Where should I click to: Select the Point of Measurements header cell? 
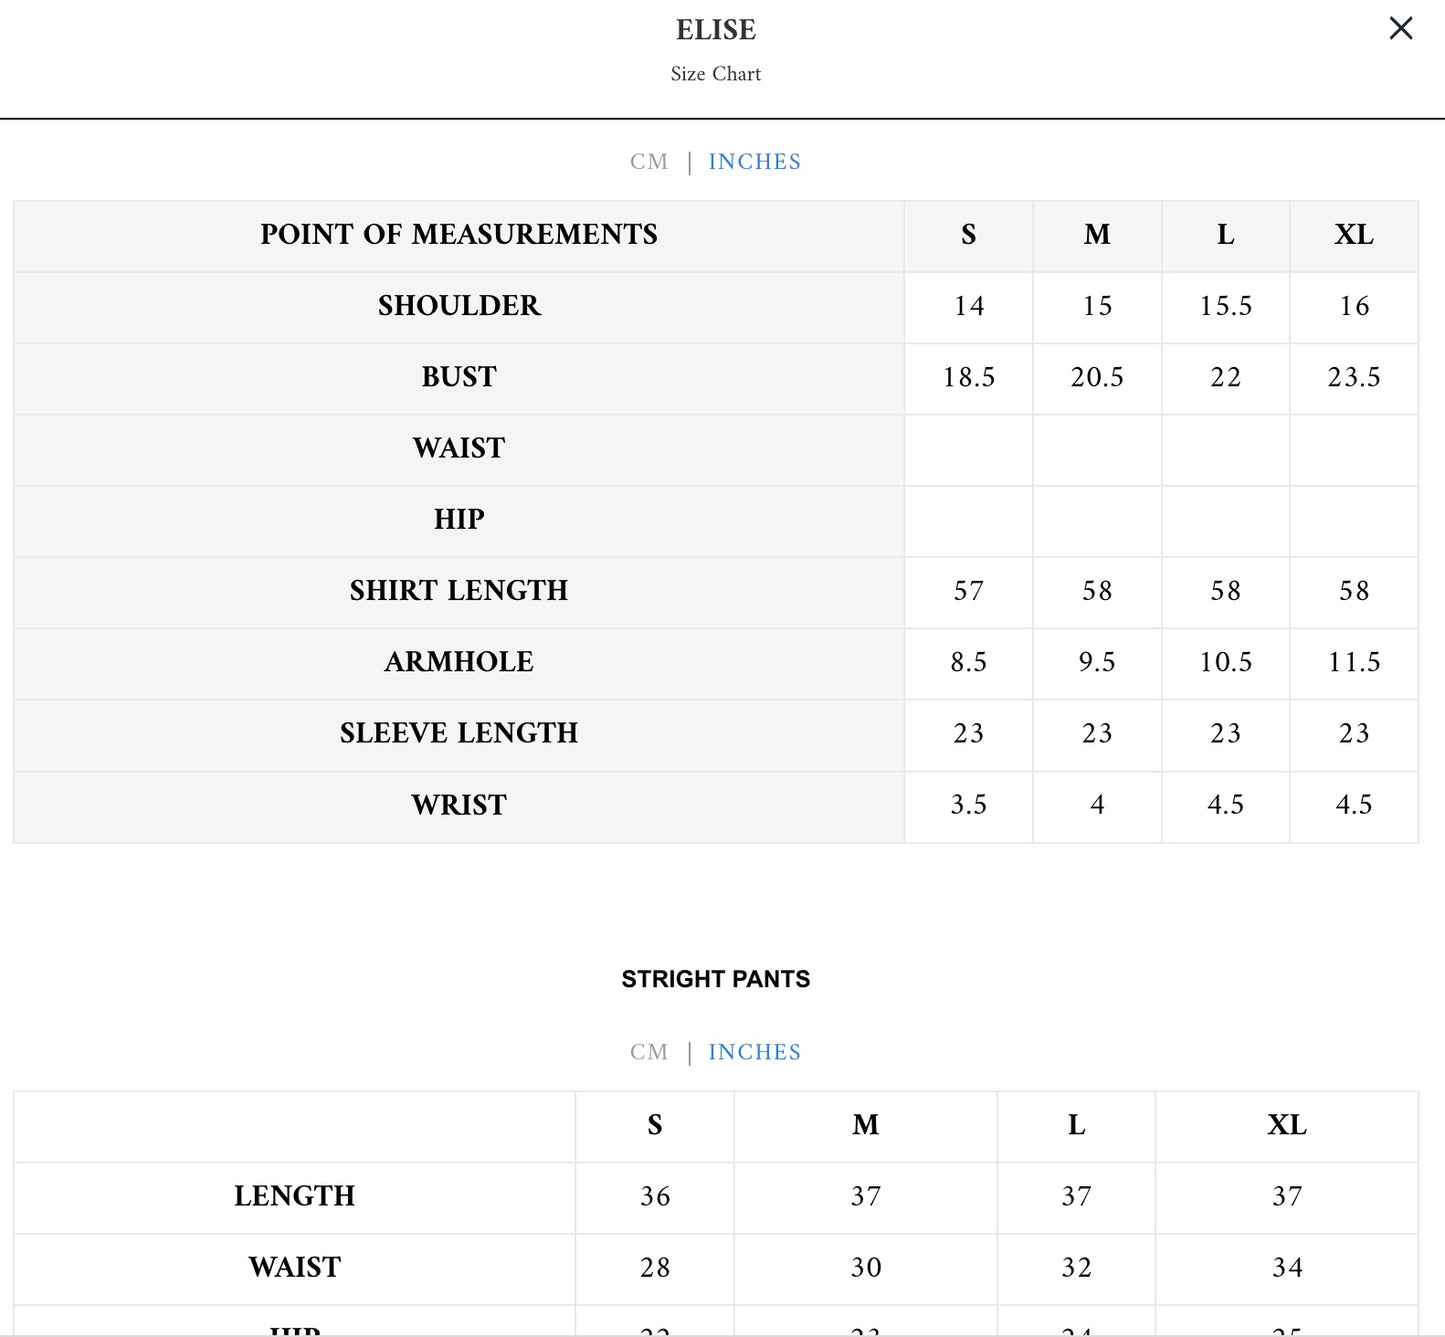pos(459,234)
